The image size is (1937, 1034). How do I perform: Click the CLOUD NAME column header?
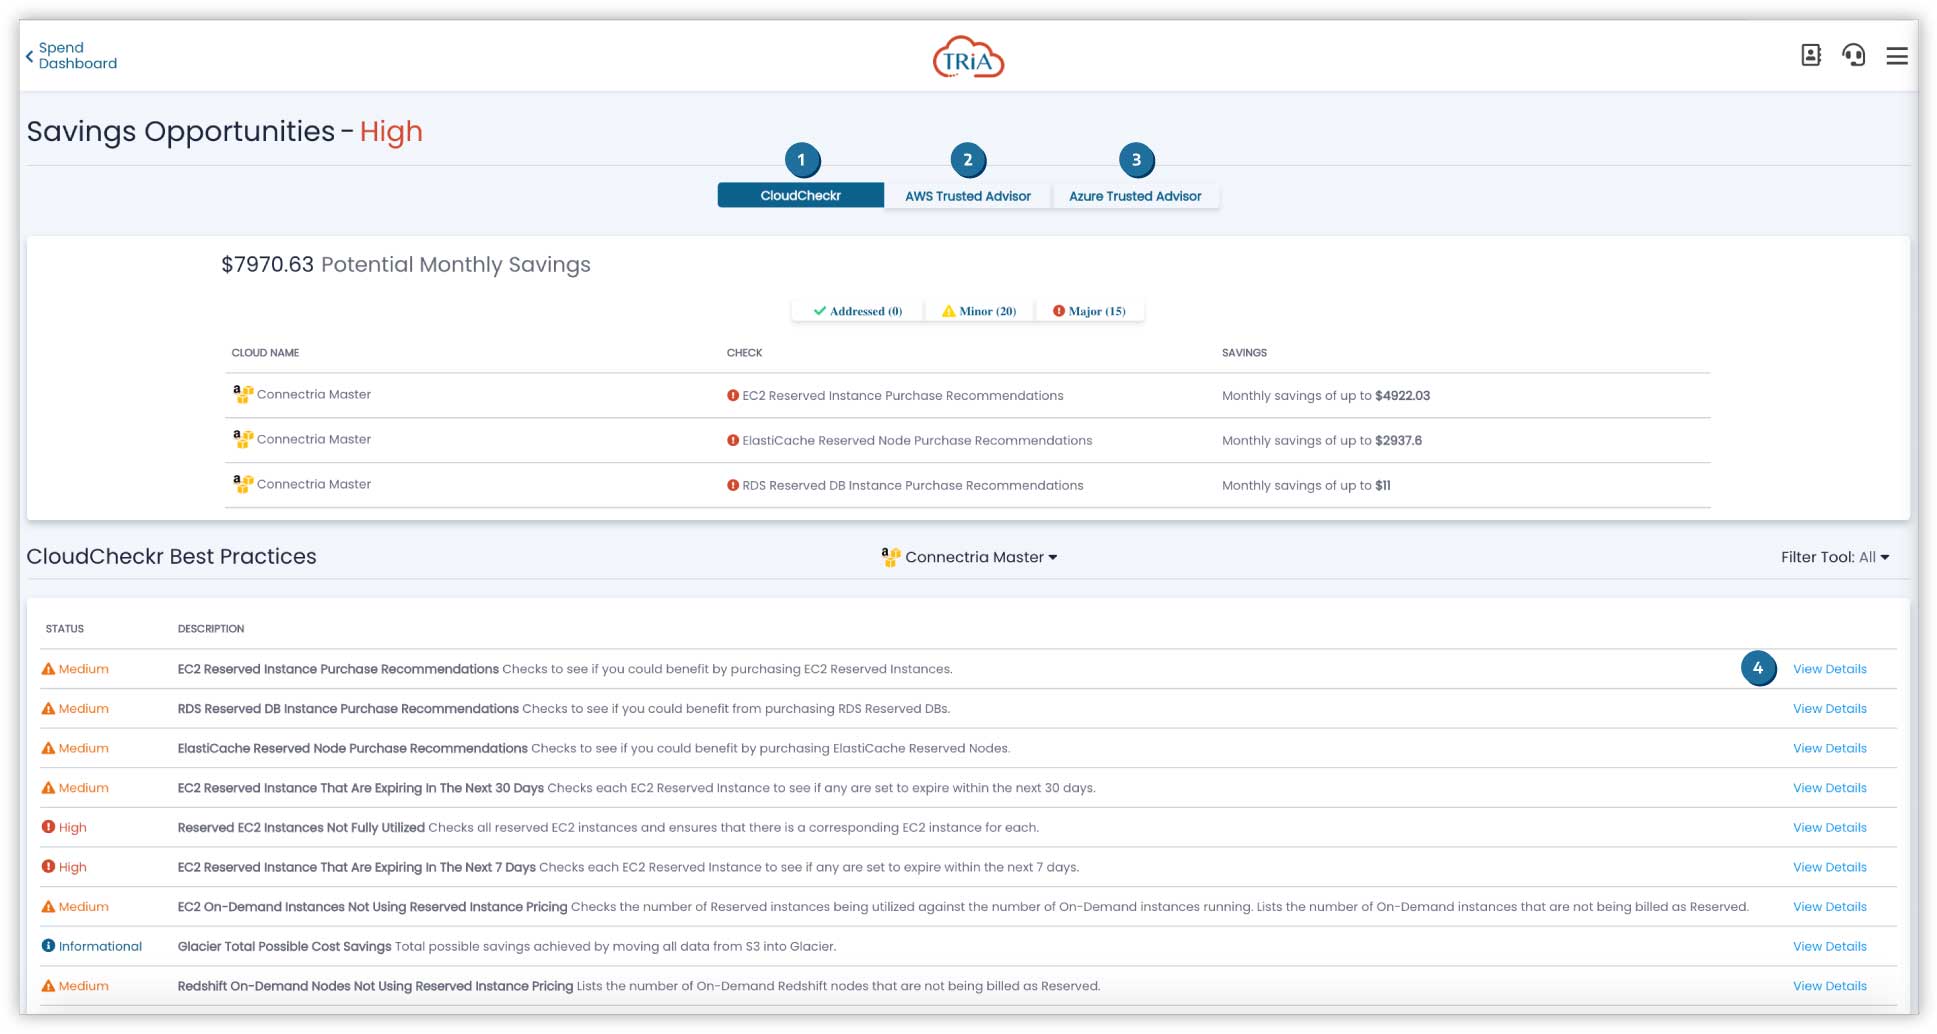click(x=265, y=353)
